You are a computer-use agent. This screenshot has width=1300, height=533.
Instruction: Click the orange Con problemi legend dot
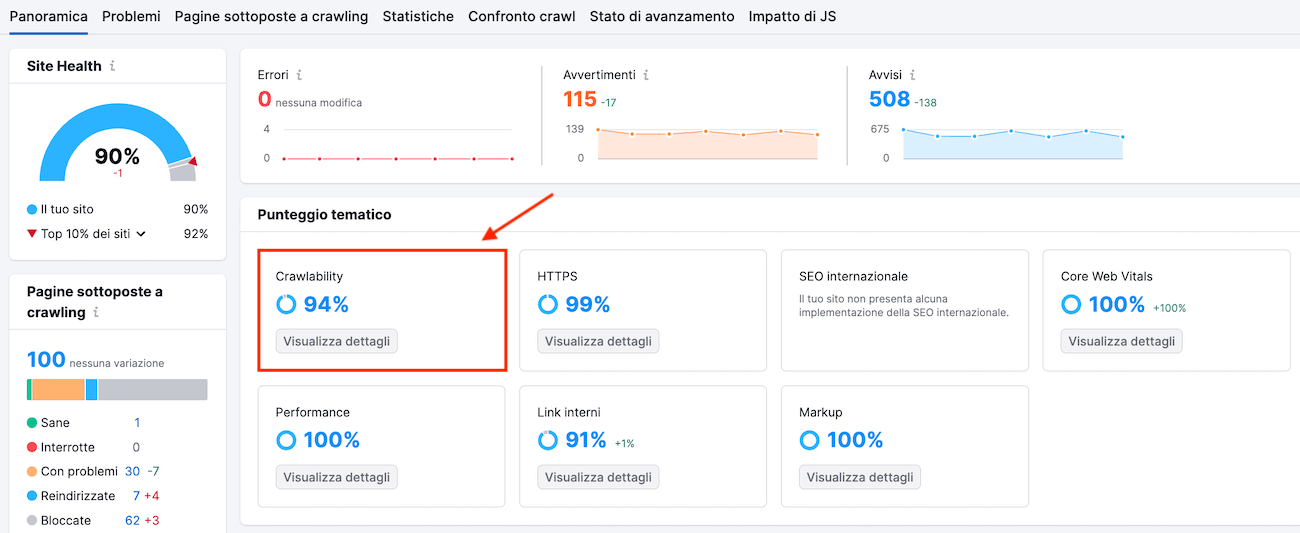[x=32, y=471]
